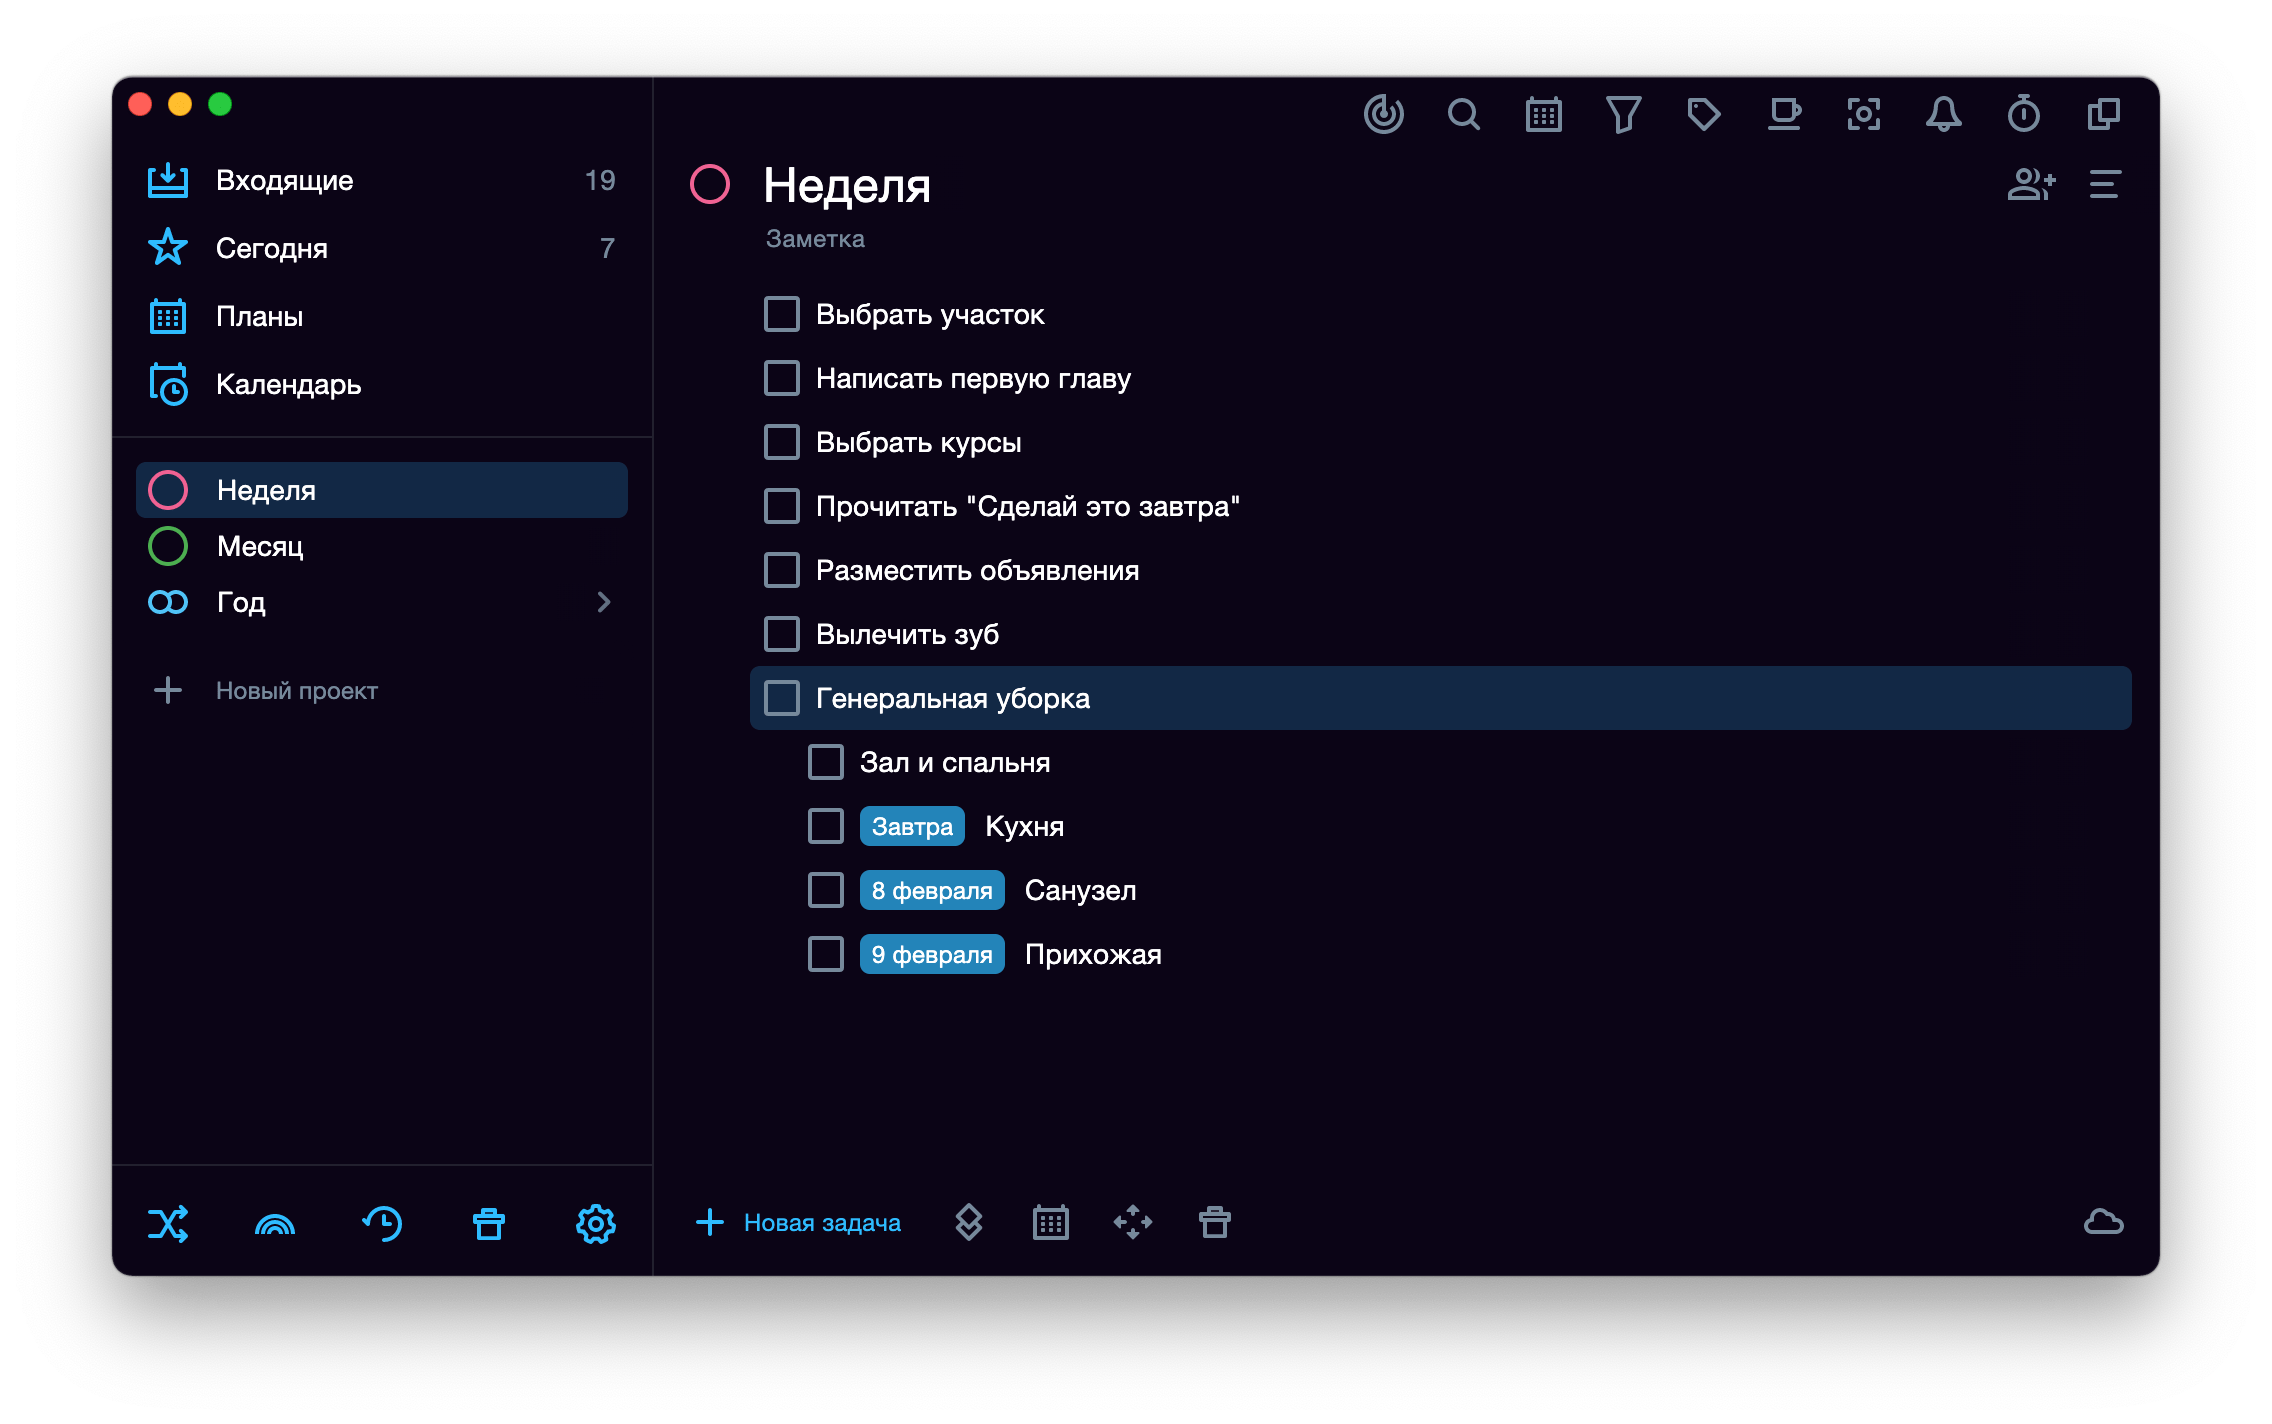Image resolution: width=2272 pixels, height=1424 pixels.
Task: Select the Выбрать курсы task text
Action: (918, 442)
